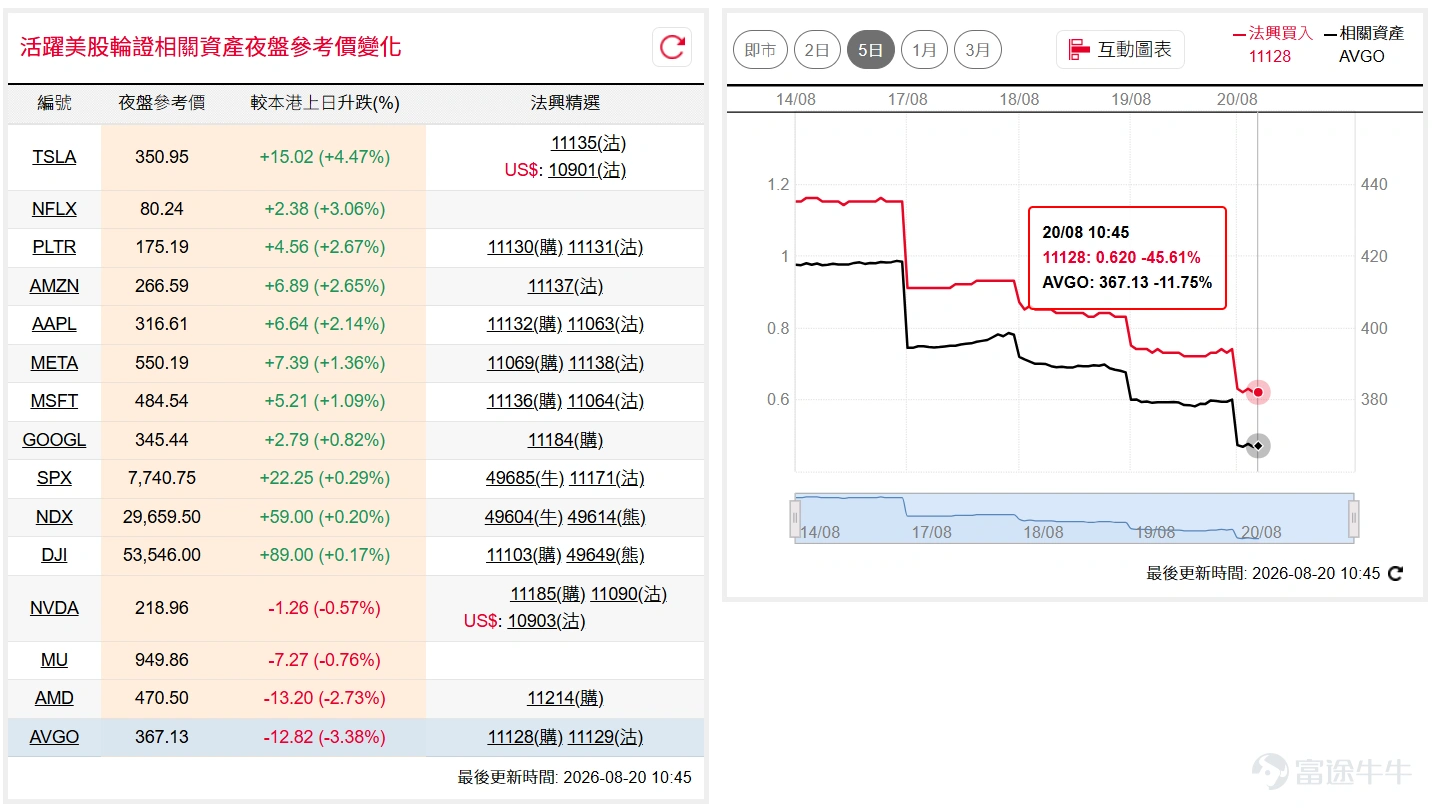
Task: Open the PLTR ticker link
Action: [54, 247]
